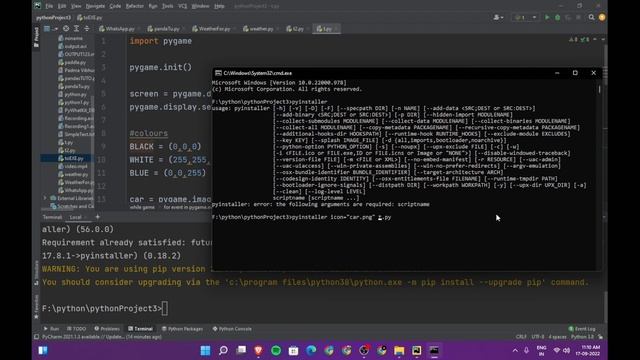Click cmd.exe title bar icon
The image size is (640, 360).
tap(218, 73)
